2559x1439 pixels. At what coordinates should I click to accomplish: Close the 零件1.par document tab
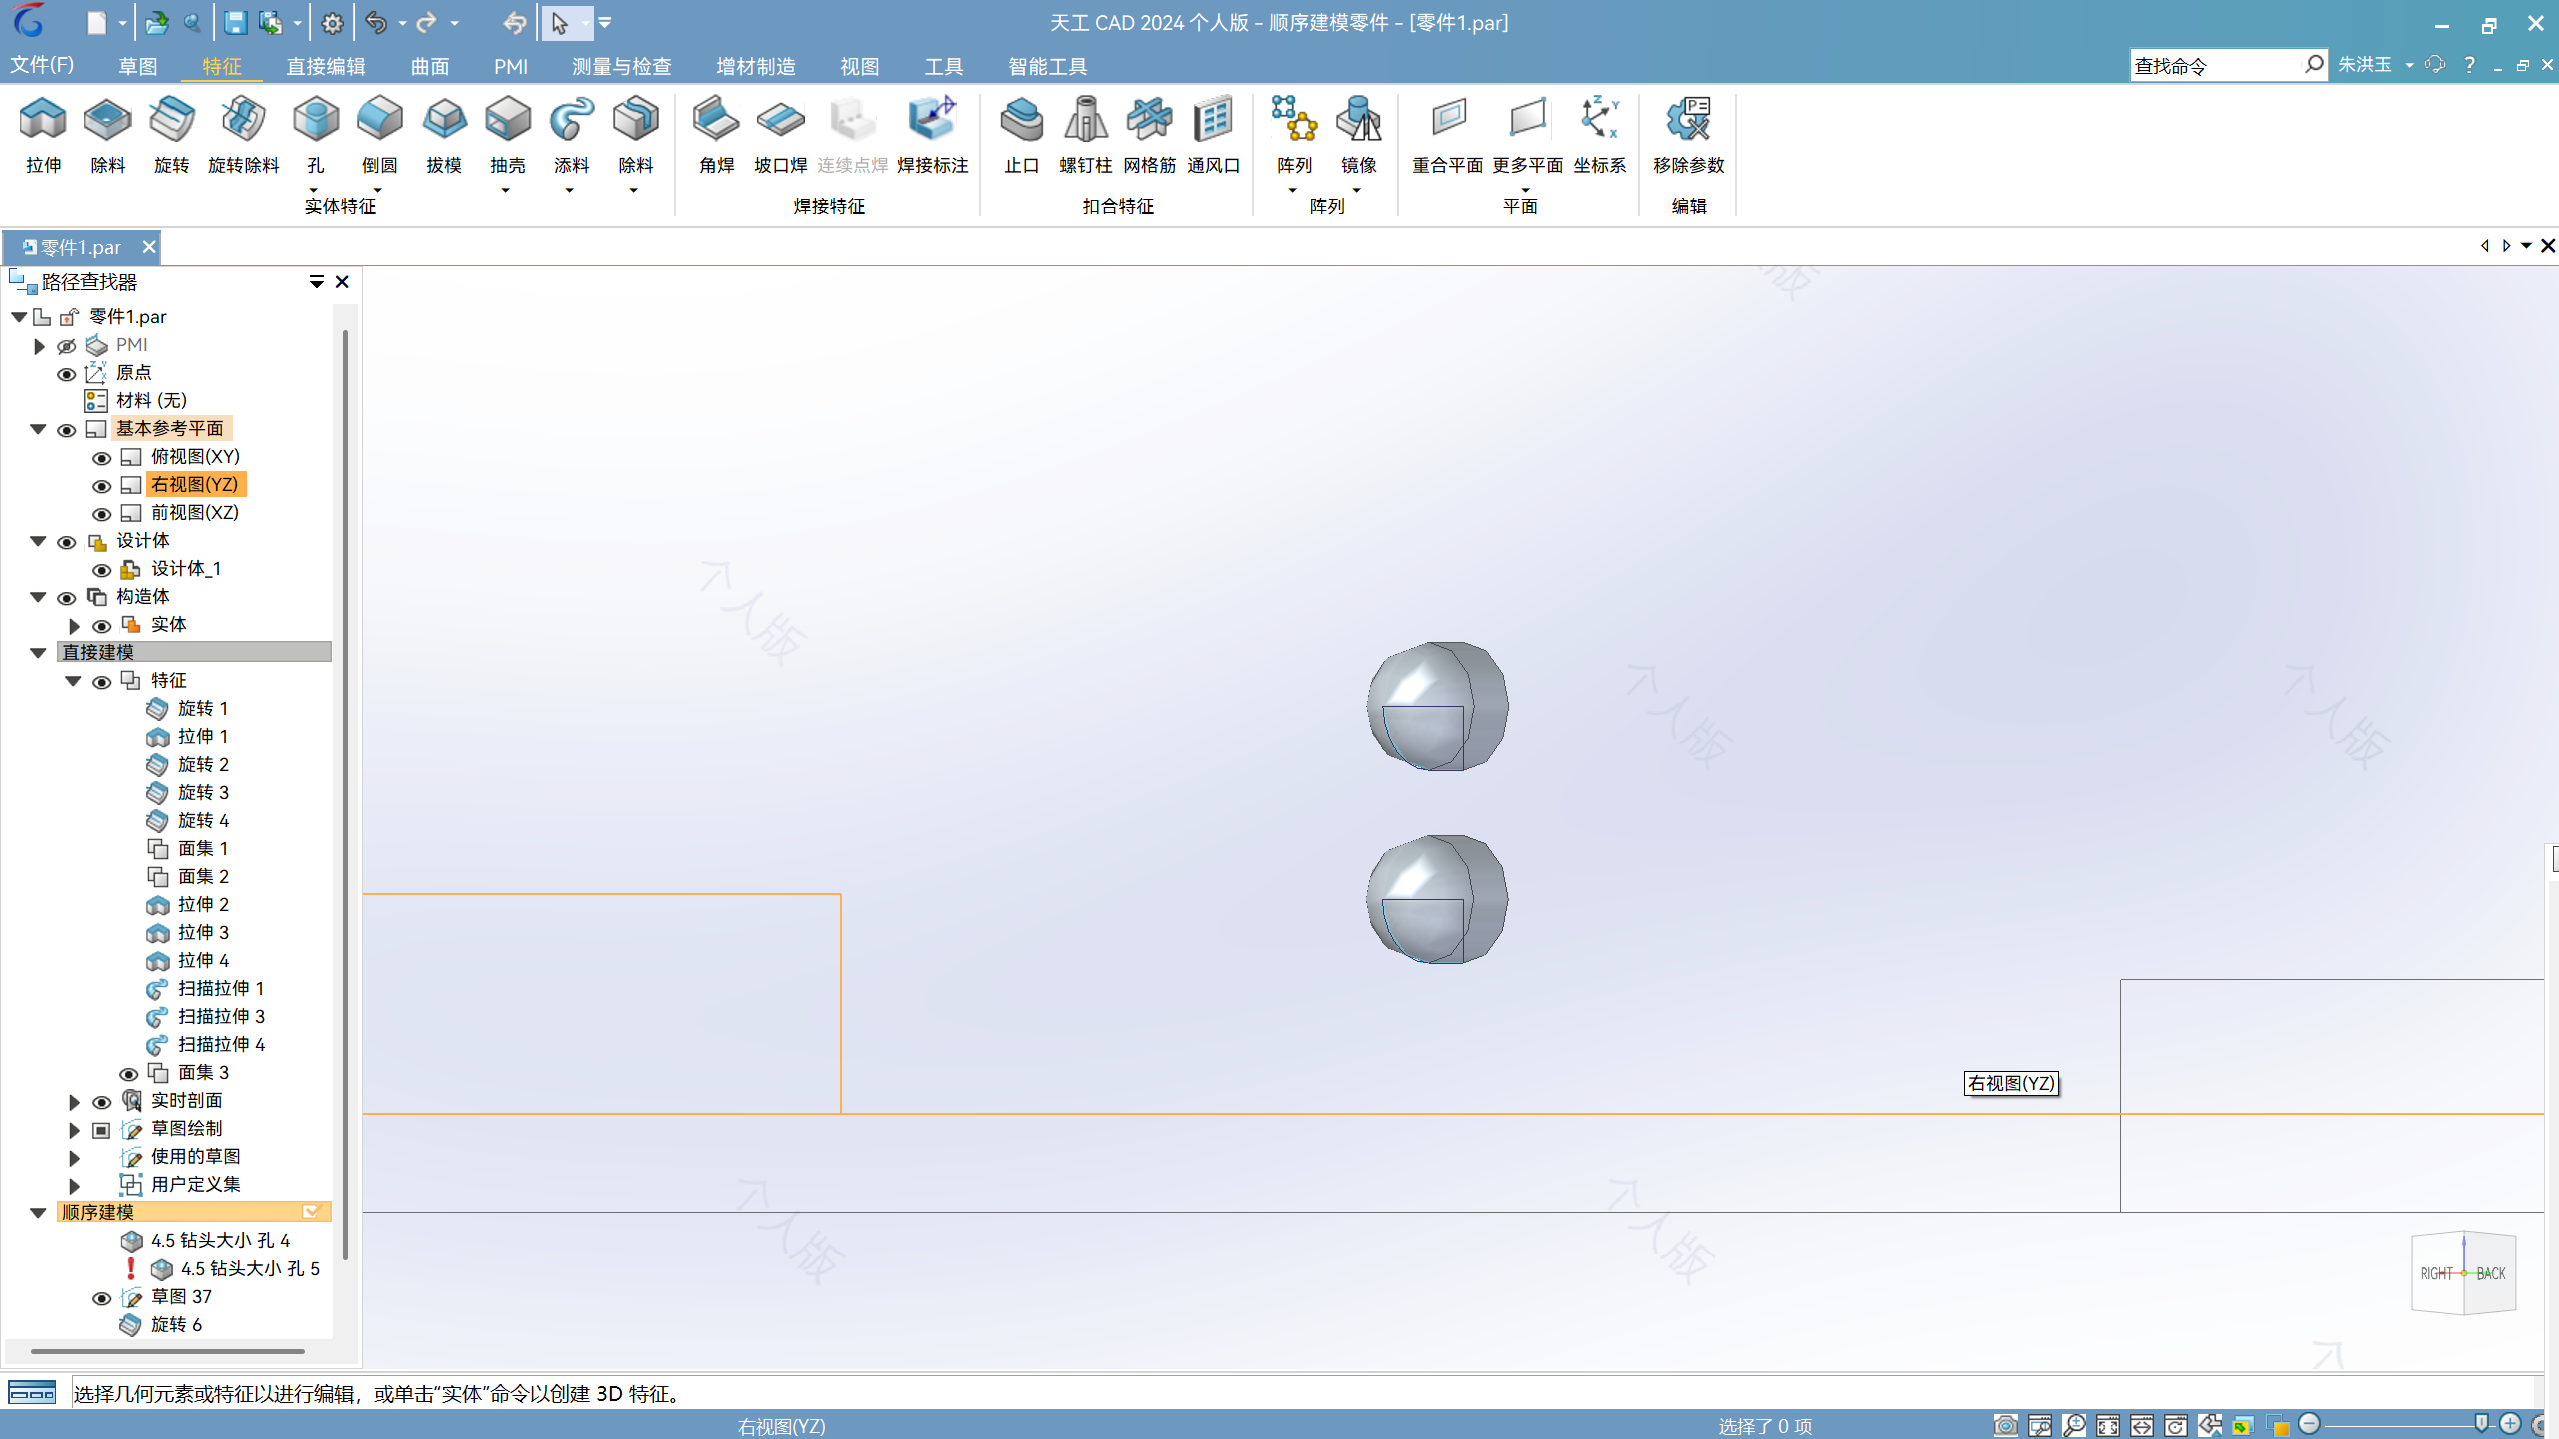pyautogui.click(x=148, y=246)
